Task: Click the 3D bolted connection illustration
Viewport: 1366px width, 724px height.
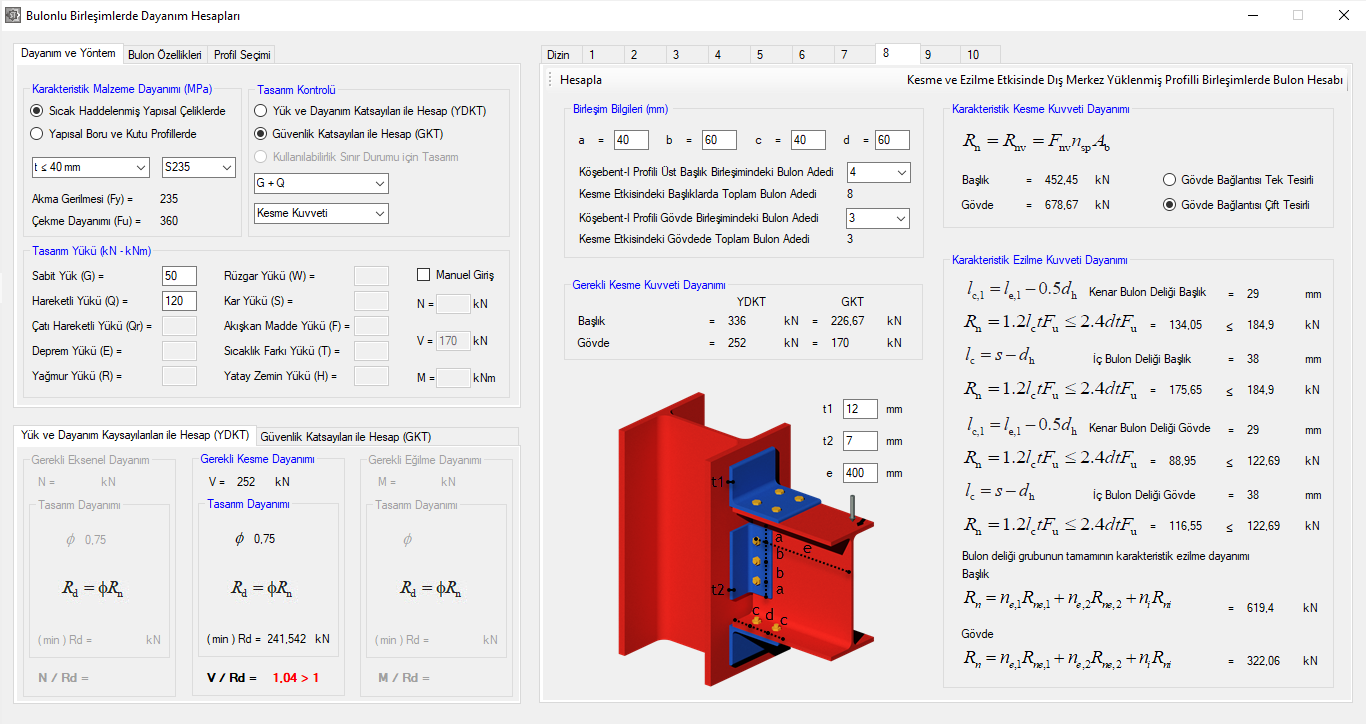Action: [745, 540]
